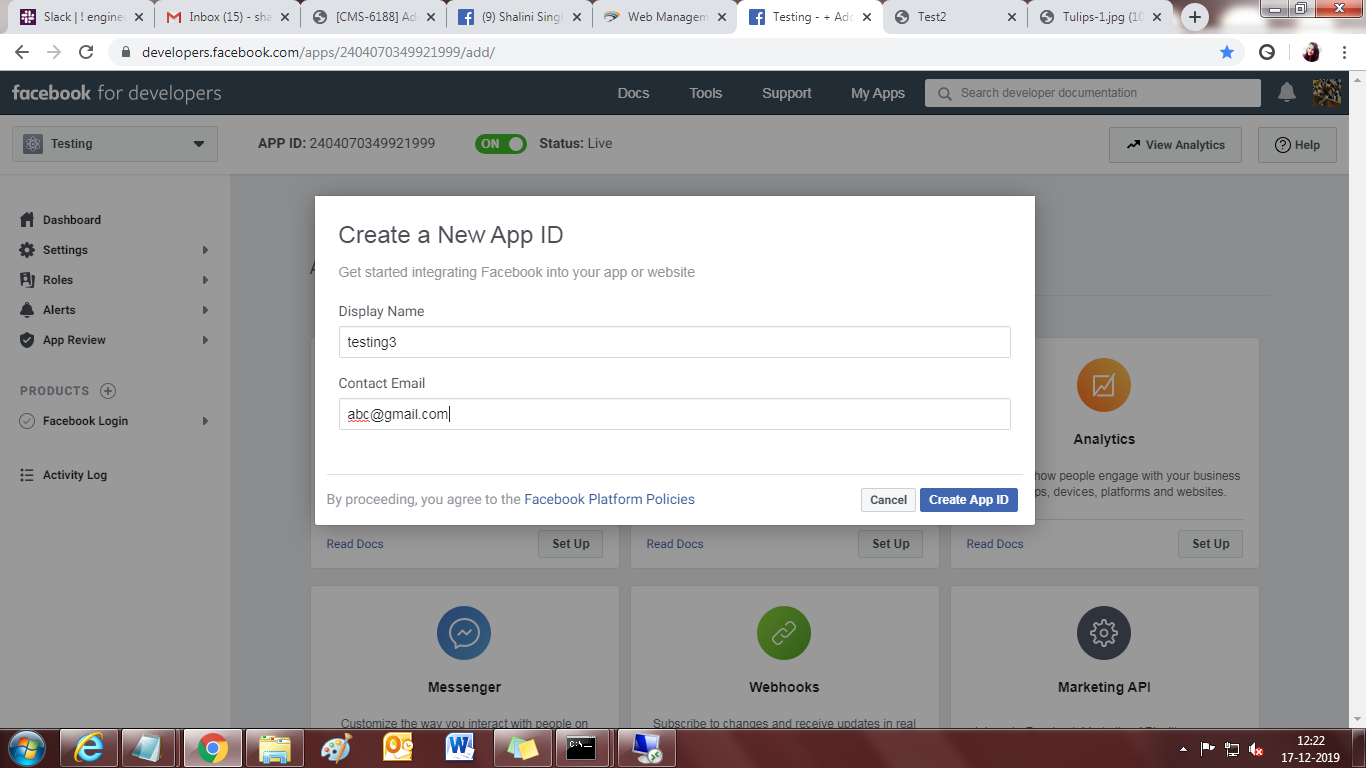Open the profile picture in Facebook header
1366x768 pixels.
pyautogui.click(x=1327, y=93)
